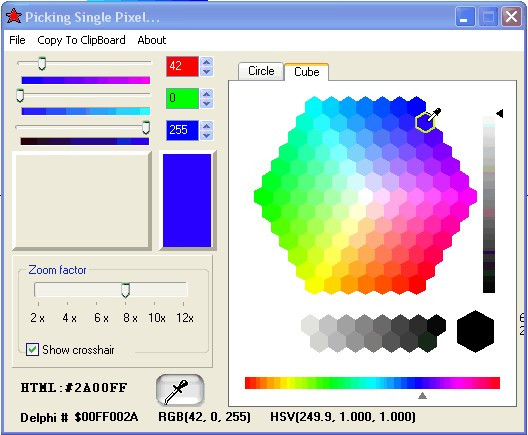Click the 4 x zoom factor label

click(69, 317)
